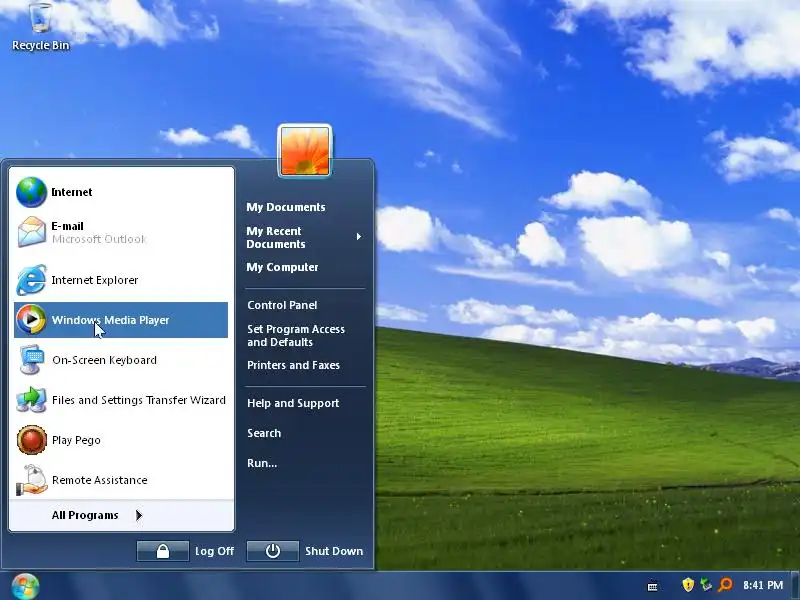Open My Documents
This screenshot has height=600, width=800.
pos(286,207)
